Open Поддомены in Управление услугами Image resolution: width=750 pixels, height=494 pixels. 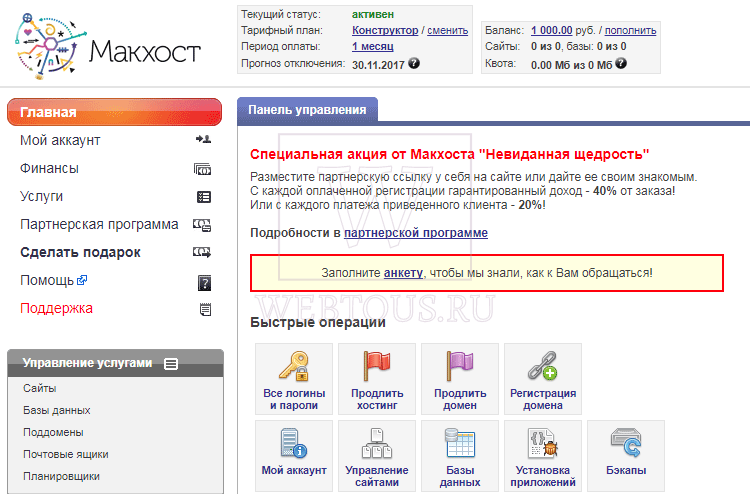click(x=53, y=432)
